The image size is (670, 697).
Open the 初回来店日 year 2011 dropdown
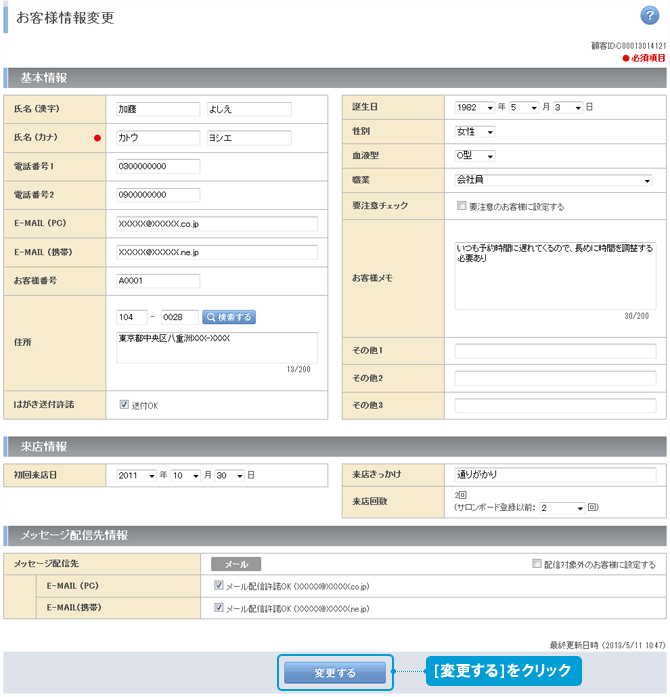pos(136,475)
